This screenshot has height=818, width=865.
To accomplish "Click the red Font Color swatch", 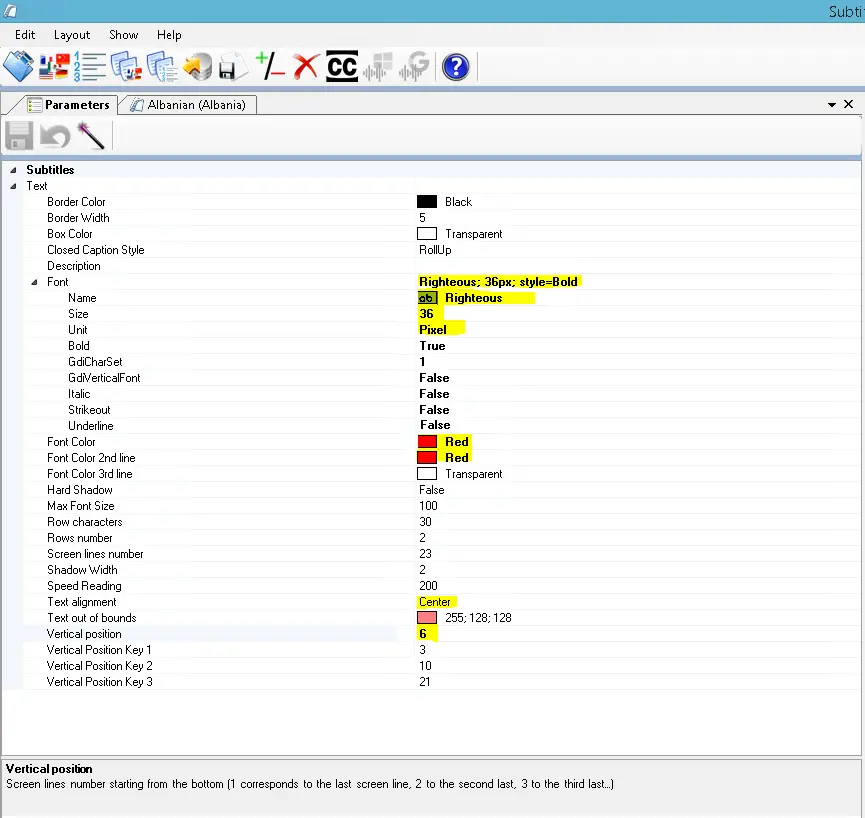I will point(427,442).
